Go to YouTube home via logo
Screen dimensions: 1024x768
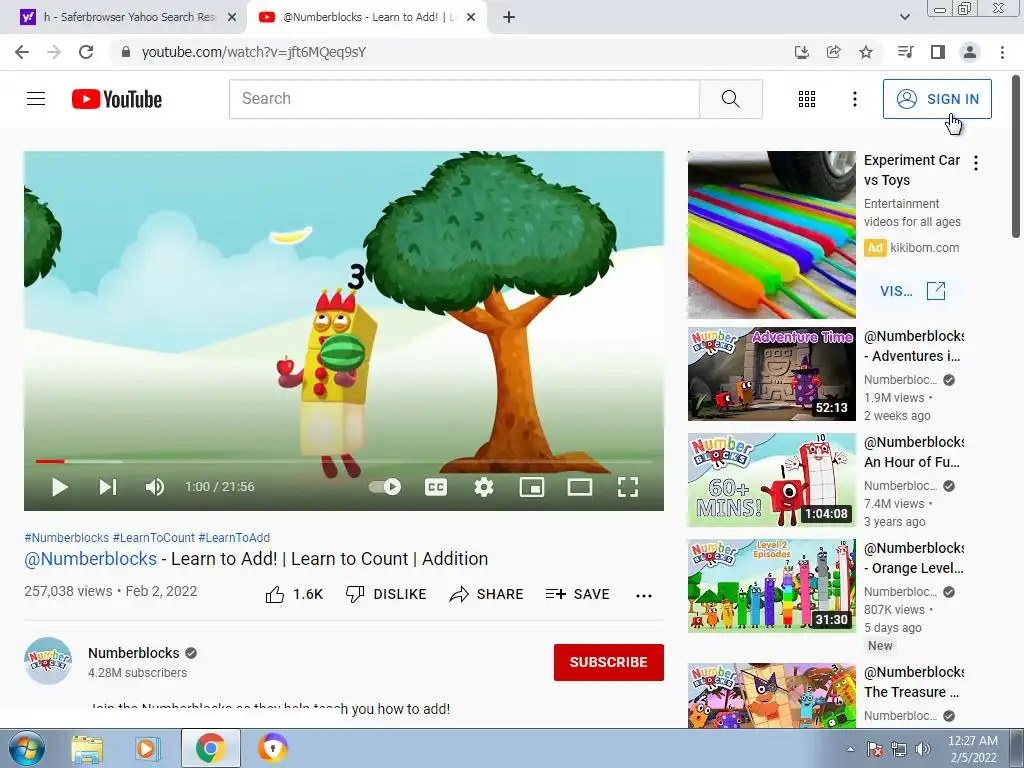(117, 99)
